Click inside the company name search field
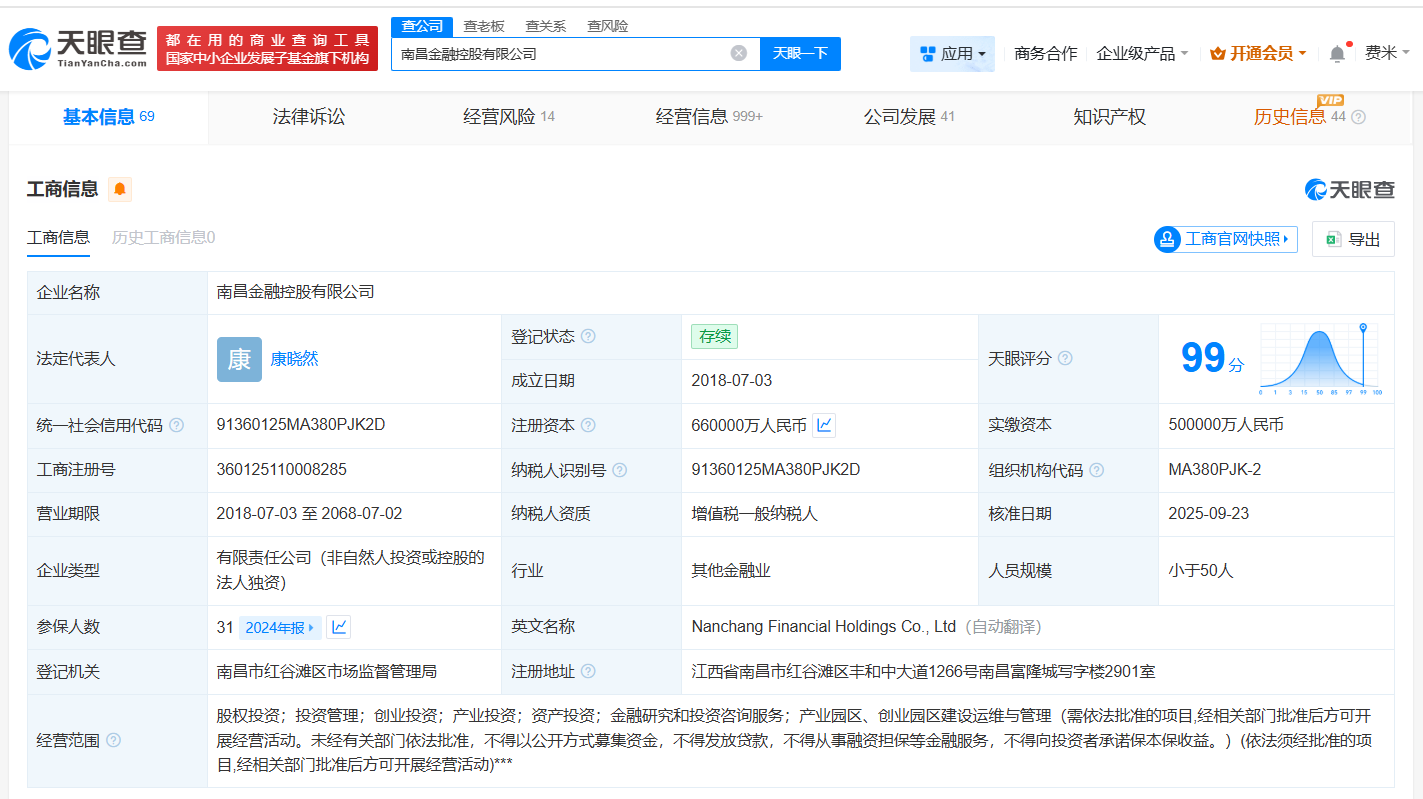Screen dimensions: 1423x799 pyautogui.click(x=560, y=53)
